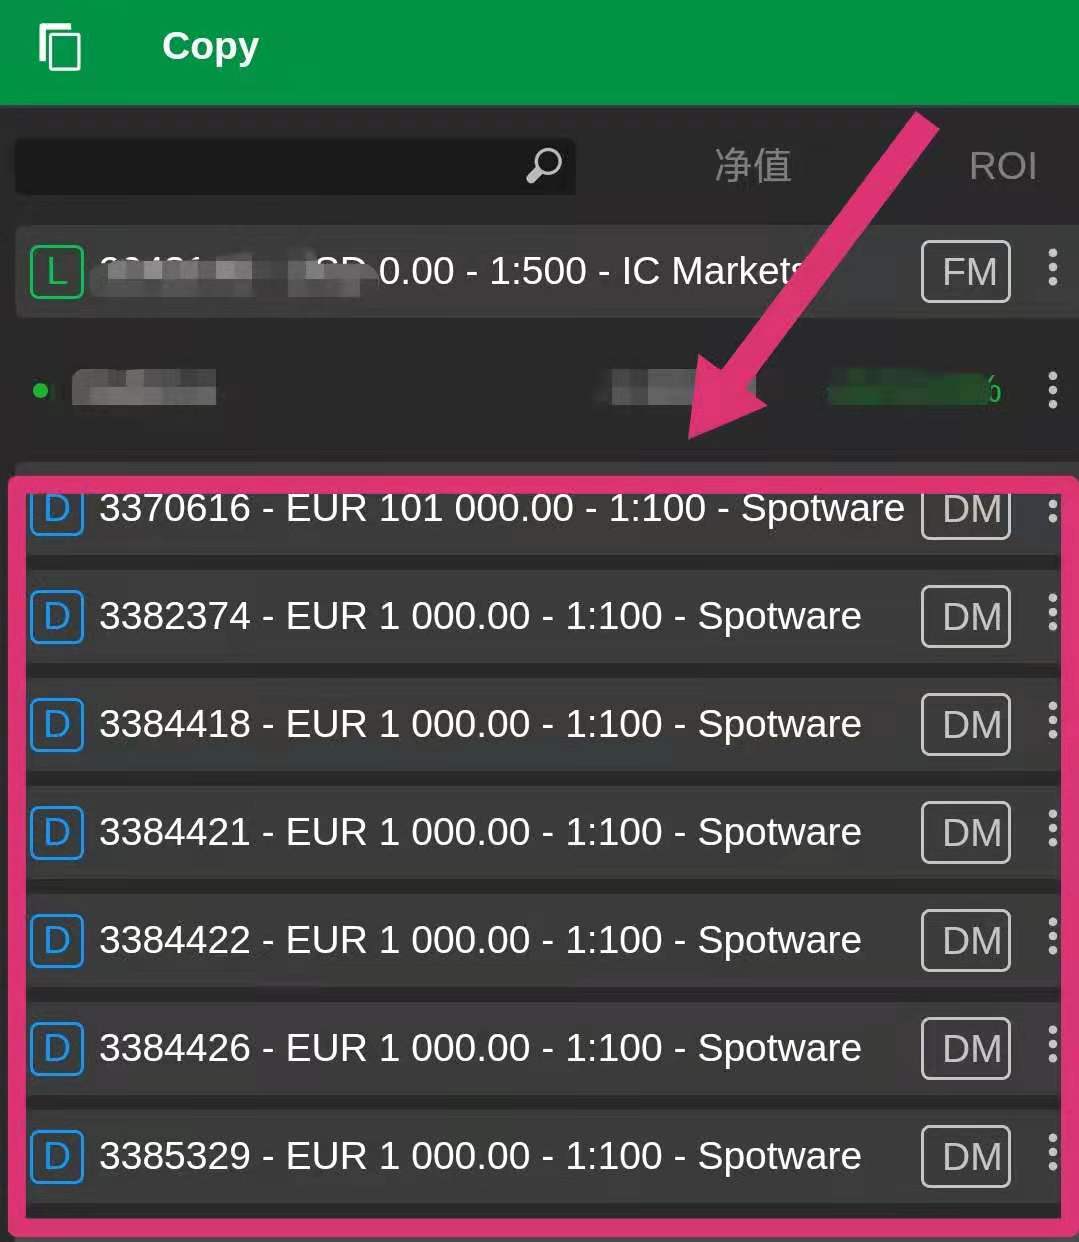Viewport: 1079px width, 1242px height.
Task: Open the kebab menu for account 3384421
Action: pos(1052,828)
